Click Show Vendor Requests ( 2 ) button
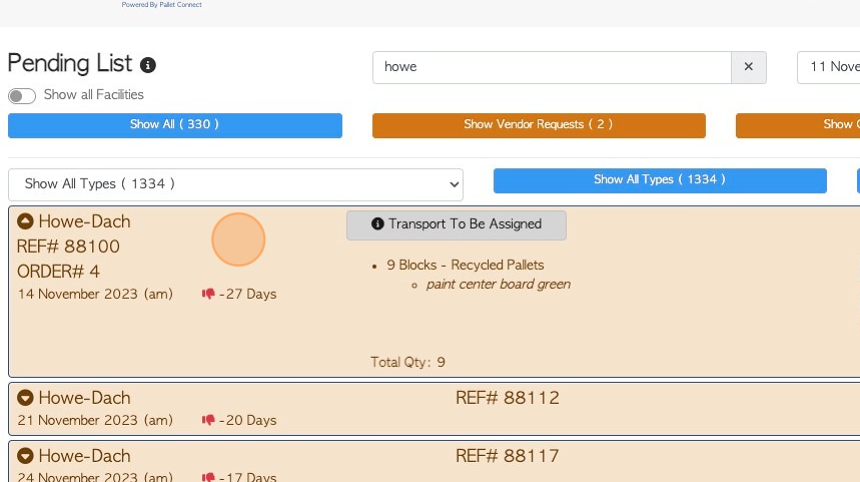Viewport: 860px width, 482px height. (x=538, y=125)
